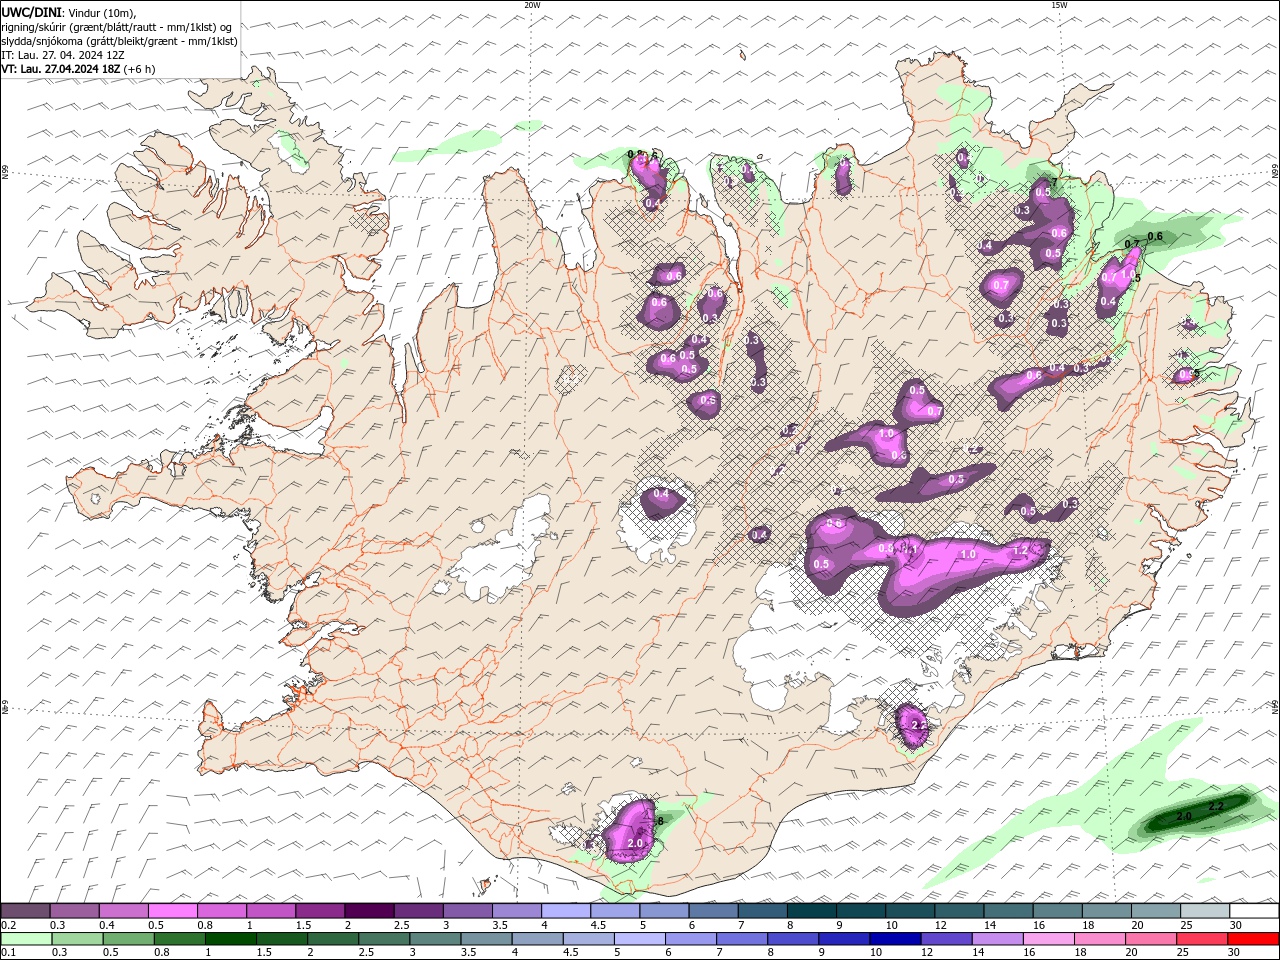Viewport: 1280px width, 960px height.
Task: Click the red 30 swatch in the lower rain scale
Action: click(x=1254, y=939)
